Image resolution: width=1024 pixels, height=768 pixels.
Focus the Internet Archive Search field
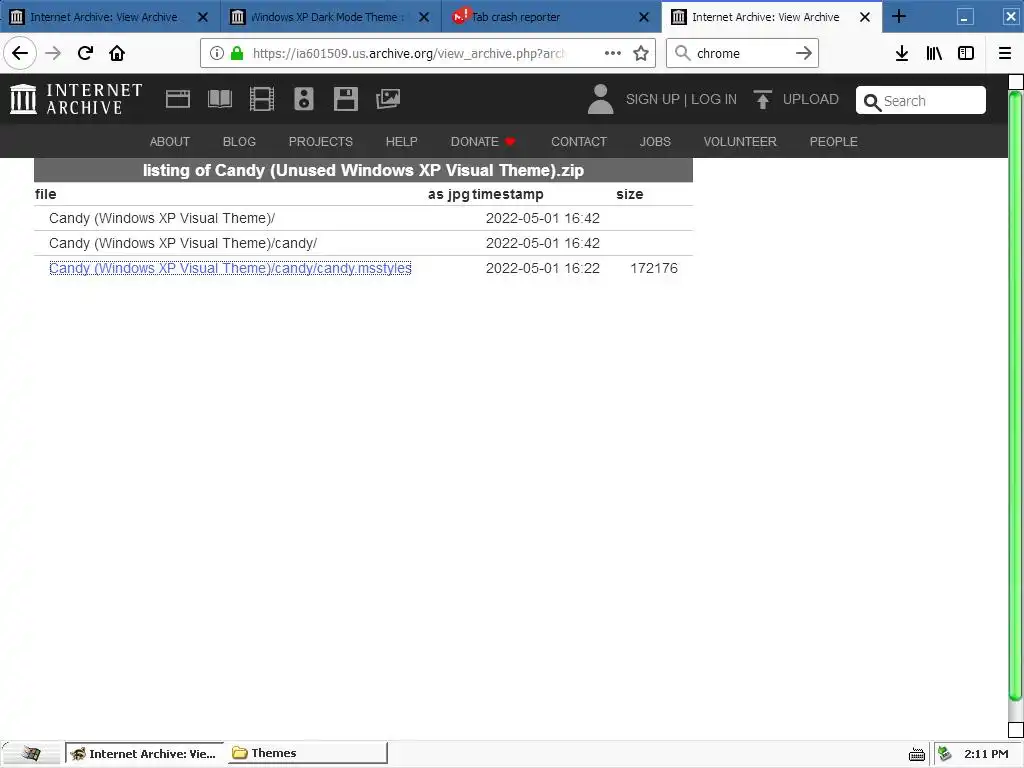[921, 101]
